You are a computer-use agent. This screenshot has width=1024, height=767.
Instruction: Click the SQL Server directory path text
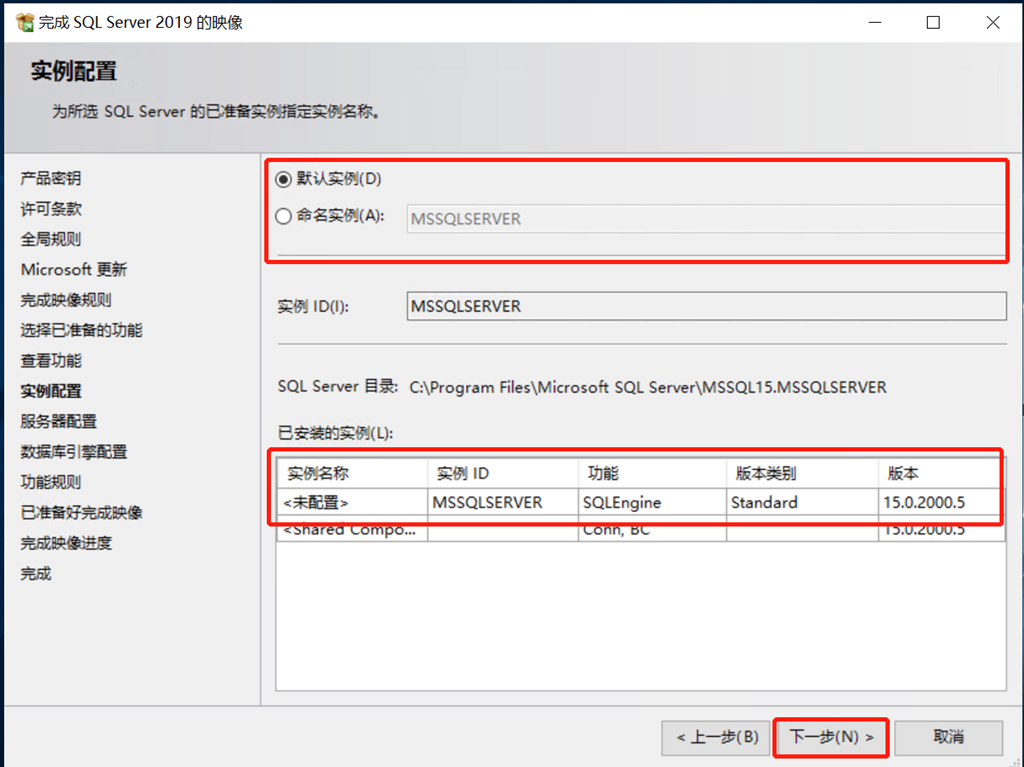click(x=647, y=387)
